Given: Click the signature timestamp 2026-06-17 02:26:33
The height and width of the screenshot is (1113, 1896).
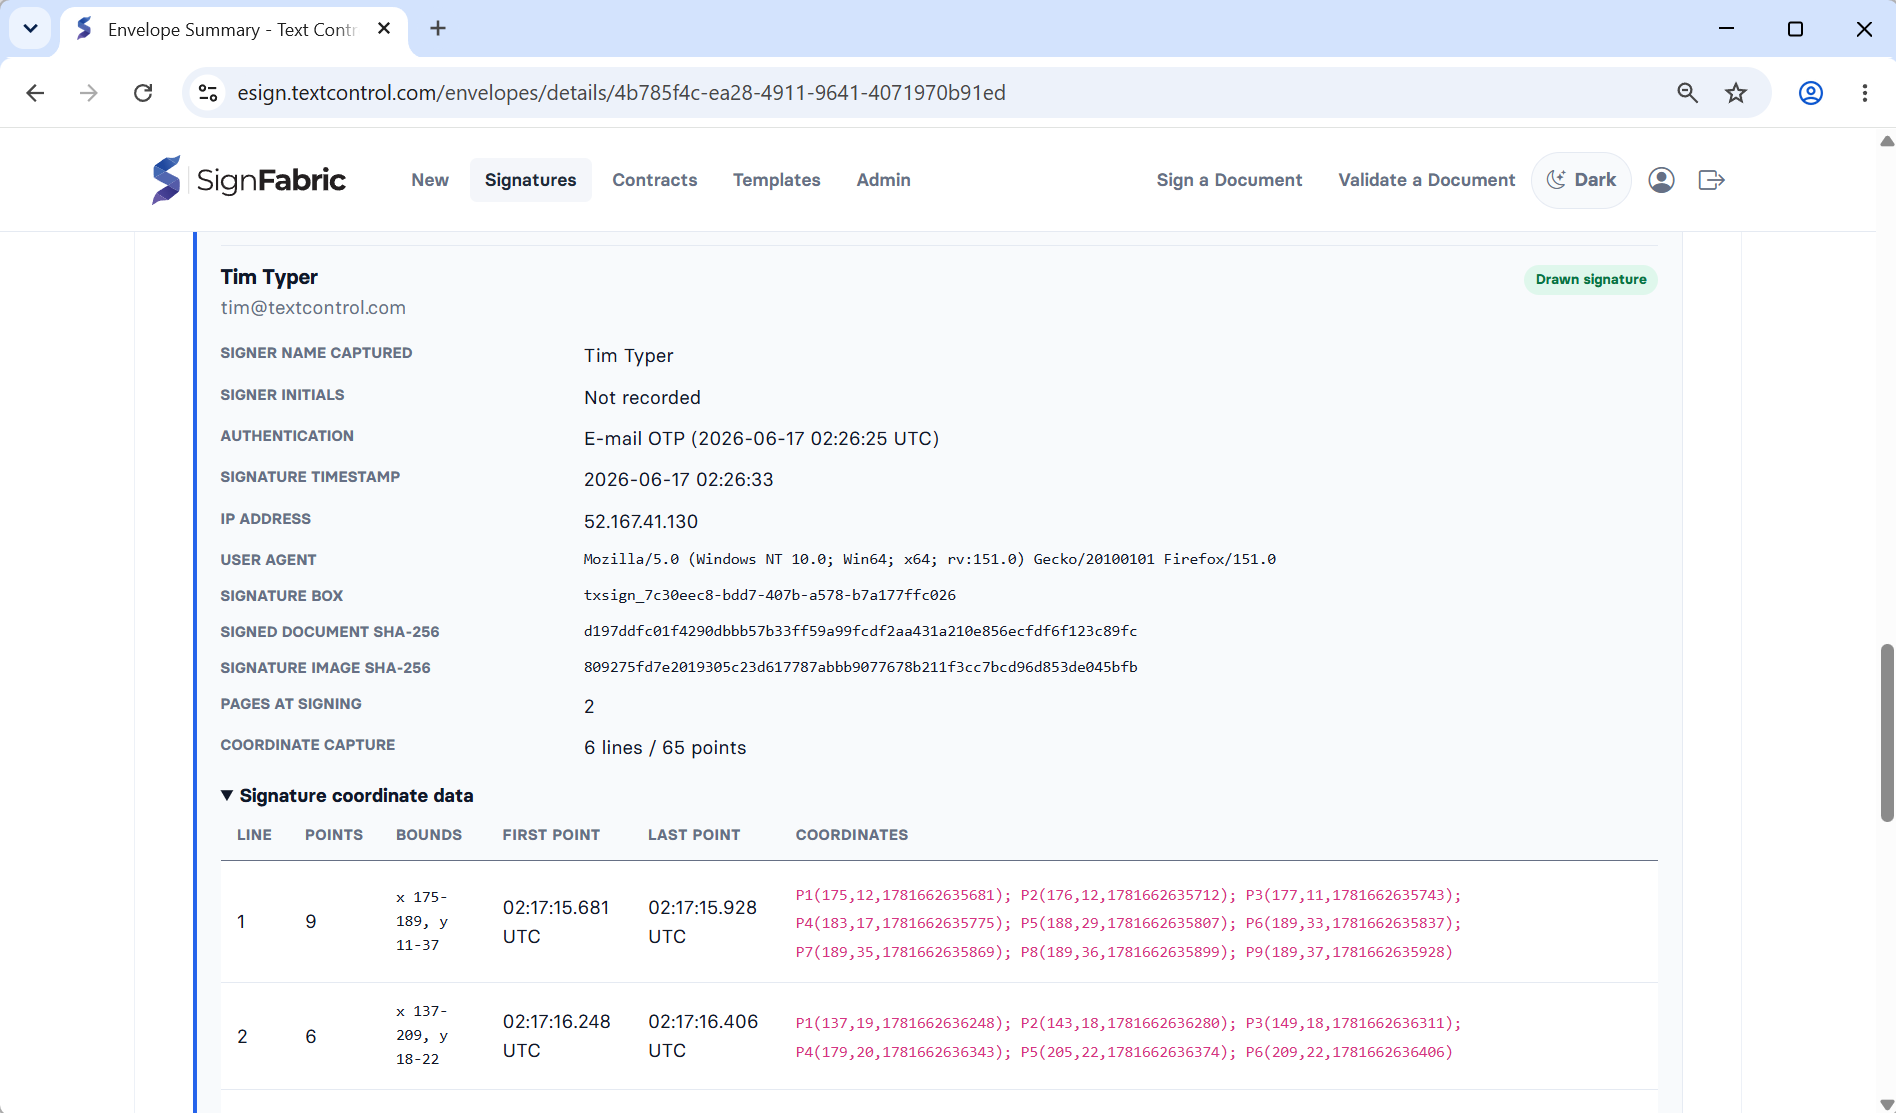Looking at the screenshot, I should coord(679,480).
